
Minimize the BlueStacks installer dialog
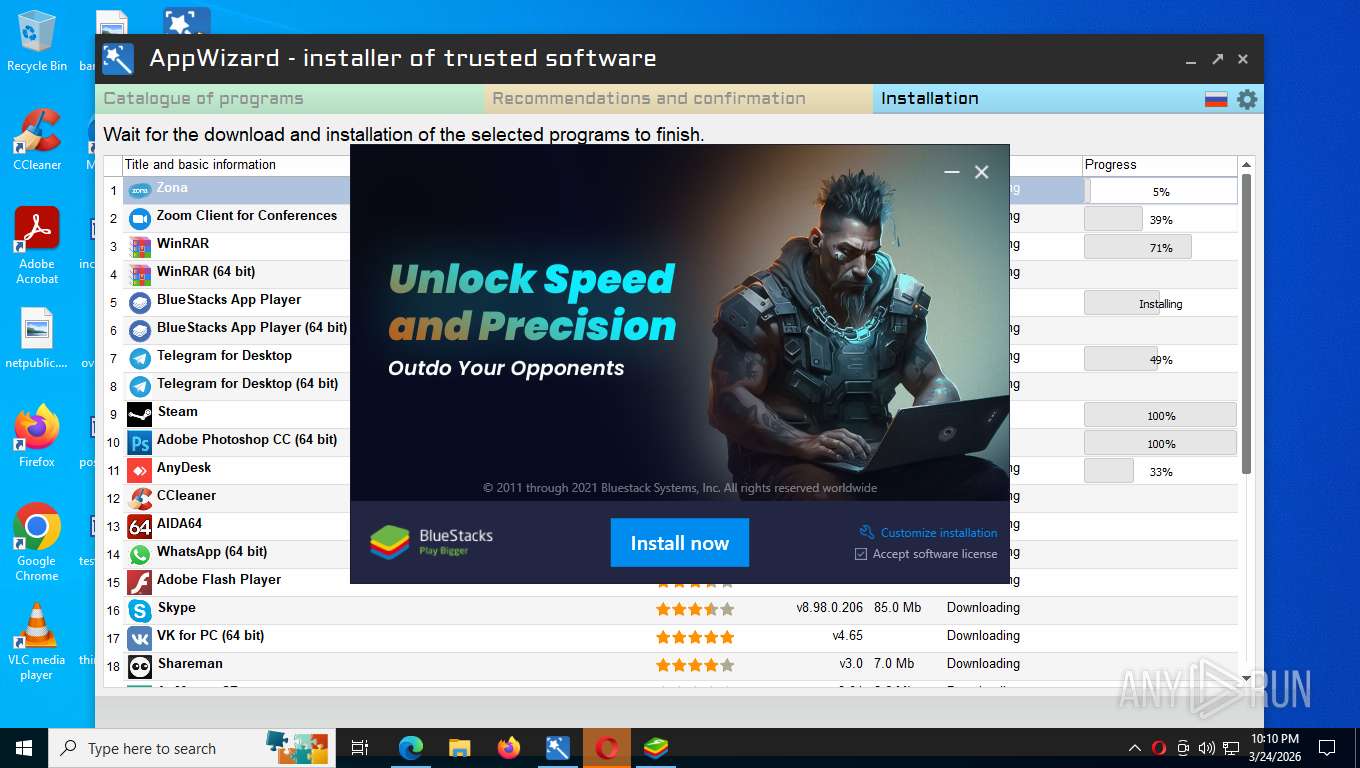click(952, 172)
